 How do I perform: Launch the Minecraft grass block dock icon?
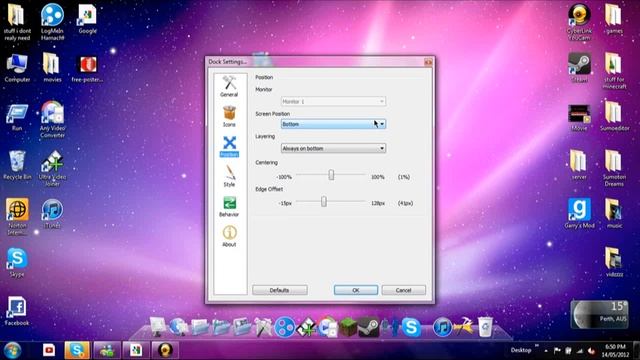pos(348,327)
